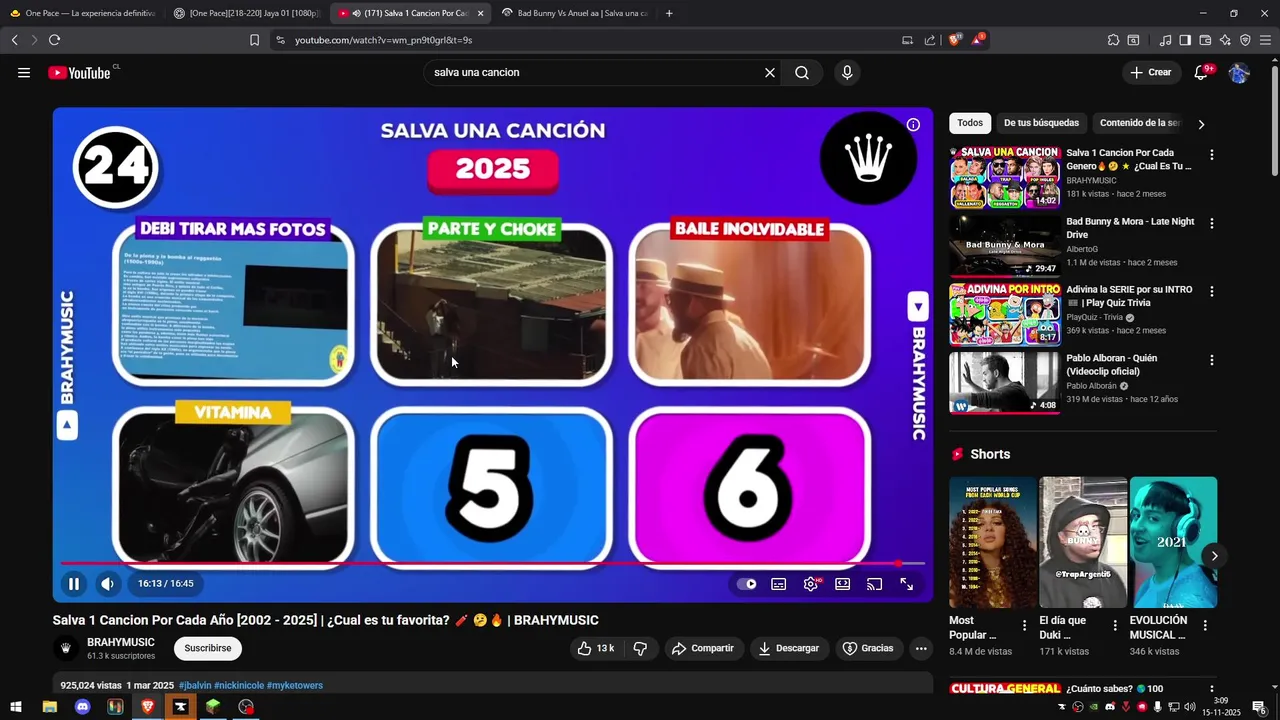This screenshot has height=720, width=1280.
Task: Toggle the browser sidebar panel
Action: (x=1185, y=40)
